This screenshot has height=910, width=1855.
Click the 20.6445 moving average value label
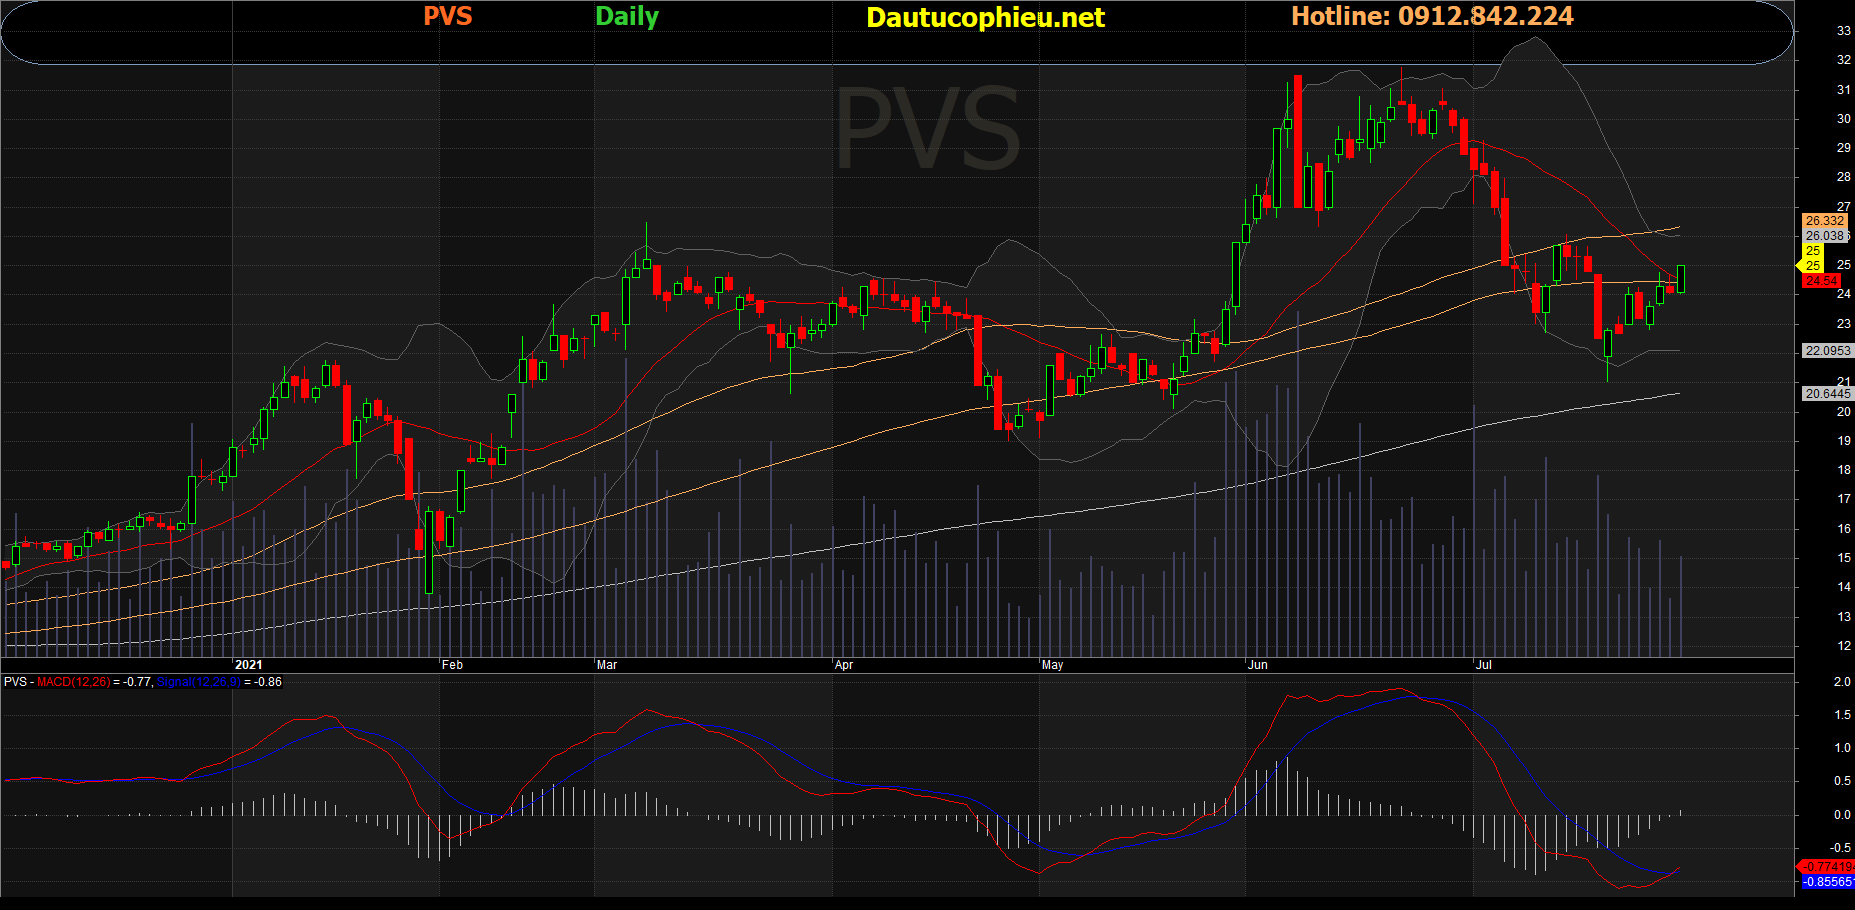1827,394
